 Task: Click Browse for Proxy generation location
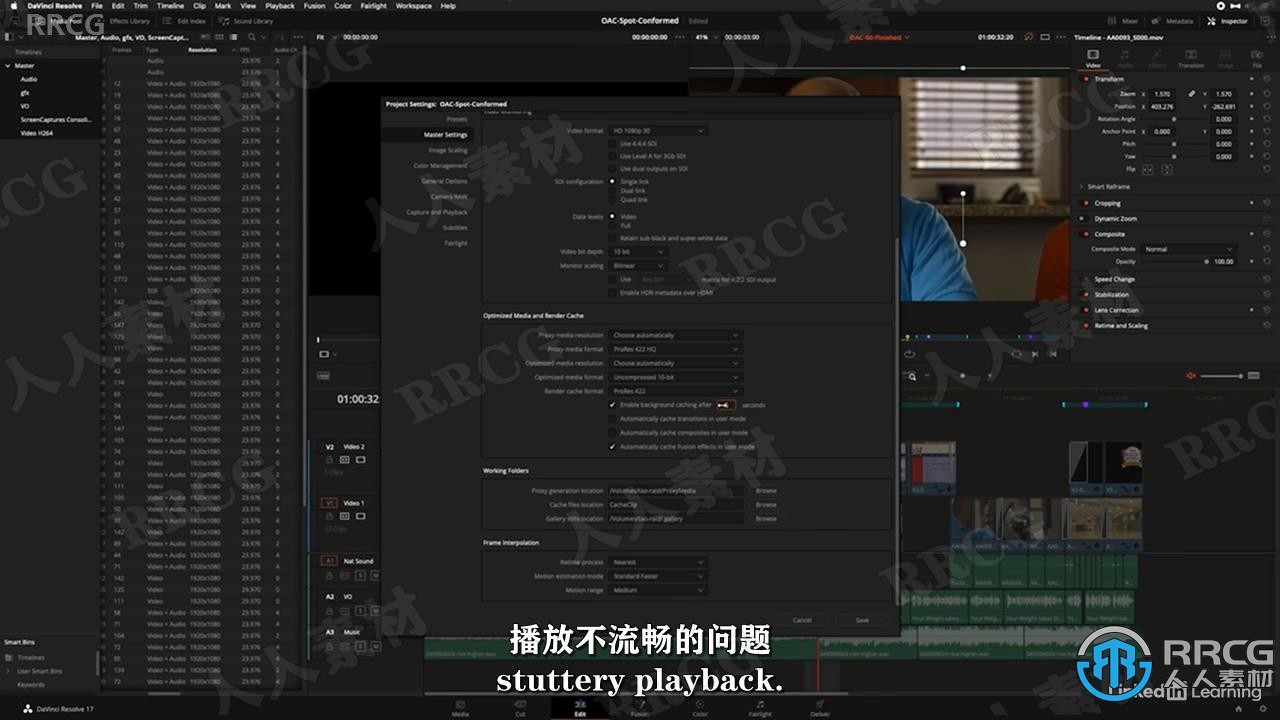pos(766,491)
